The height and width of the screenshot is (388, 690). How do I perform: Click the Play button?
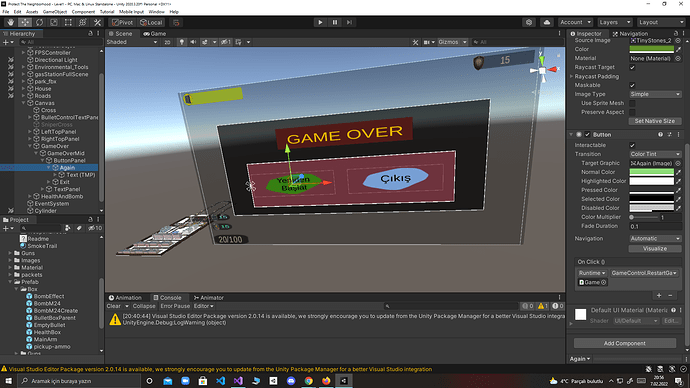click(x=320, y=22)
